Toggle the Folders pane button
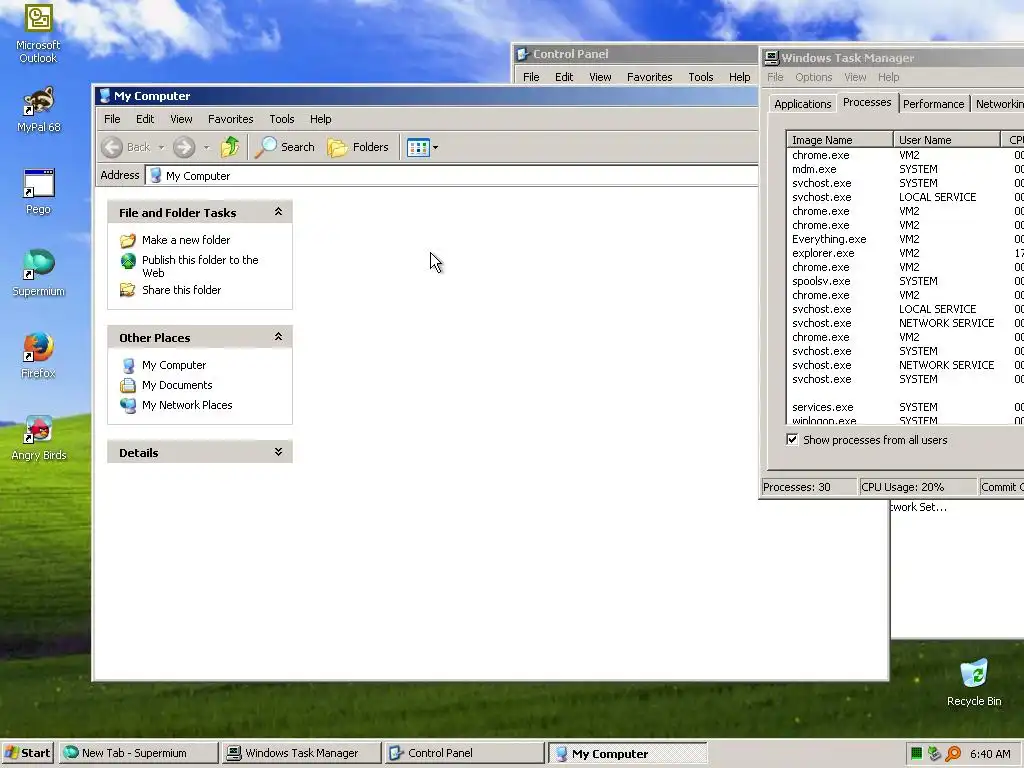 coord(358,147)
